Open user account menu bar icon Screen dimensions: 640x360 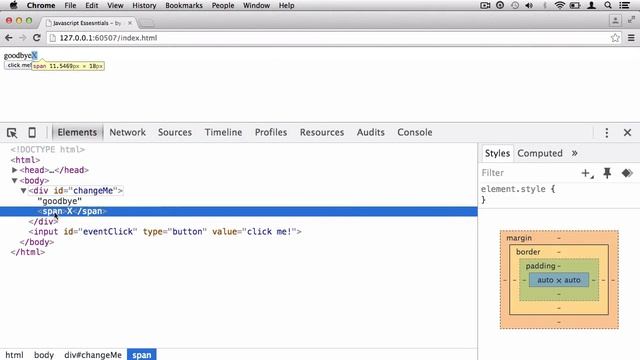[591, 5]
